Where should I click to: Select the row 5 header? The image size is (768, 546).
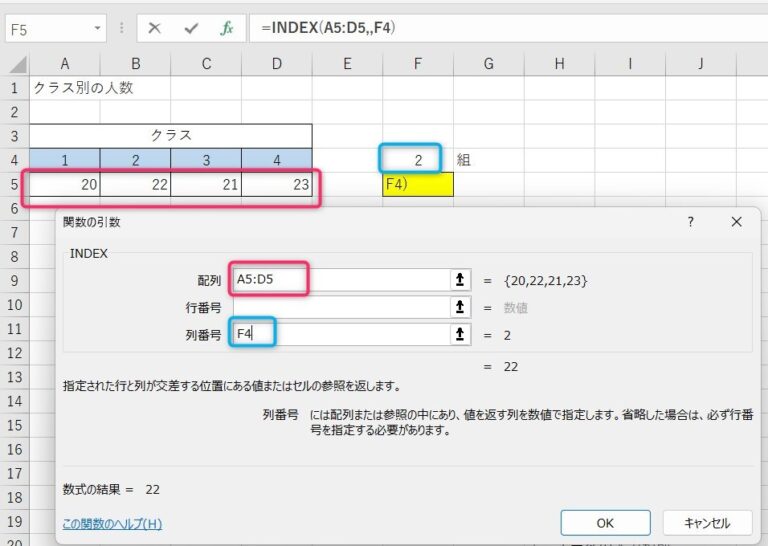click(15, 184)
